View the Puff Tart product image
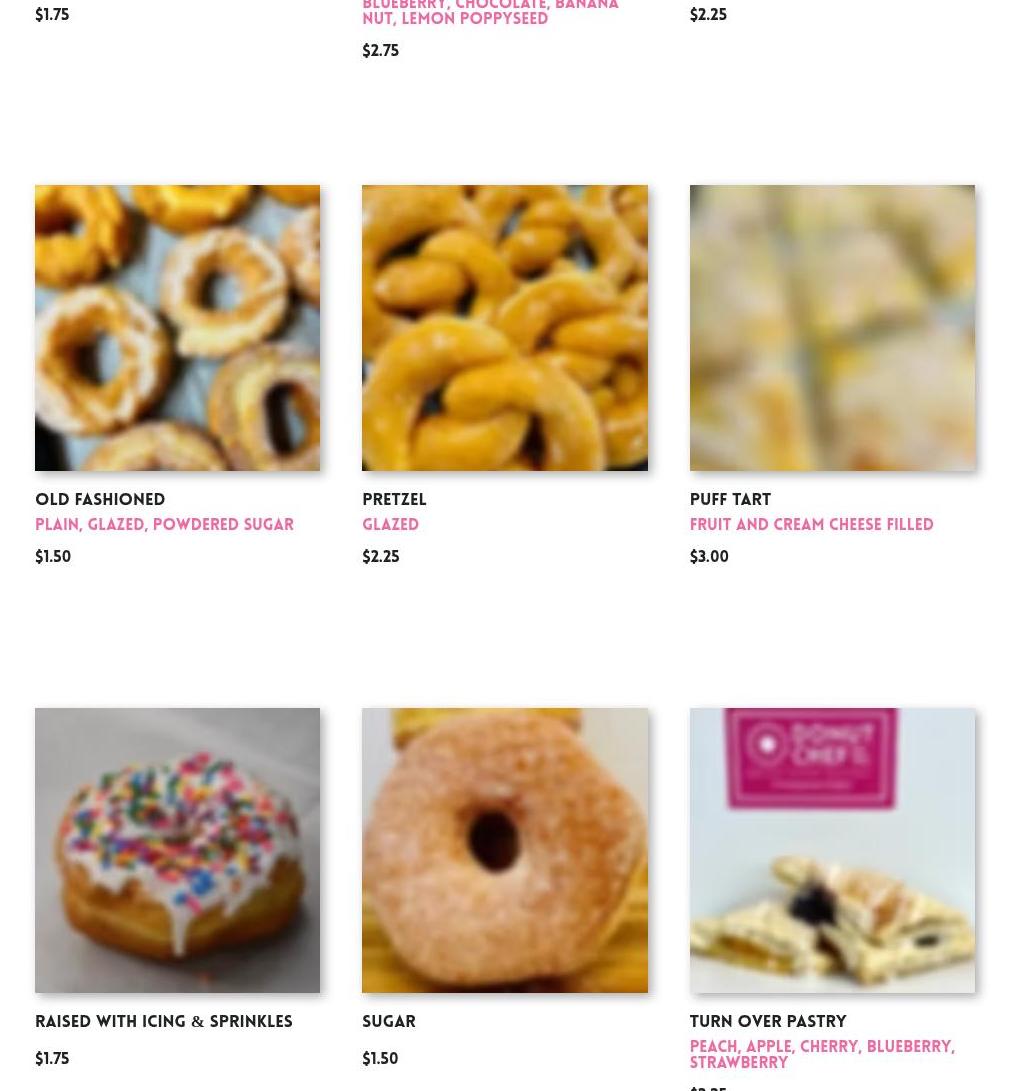 tap(832, 328)
